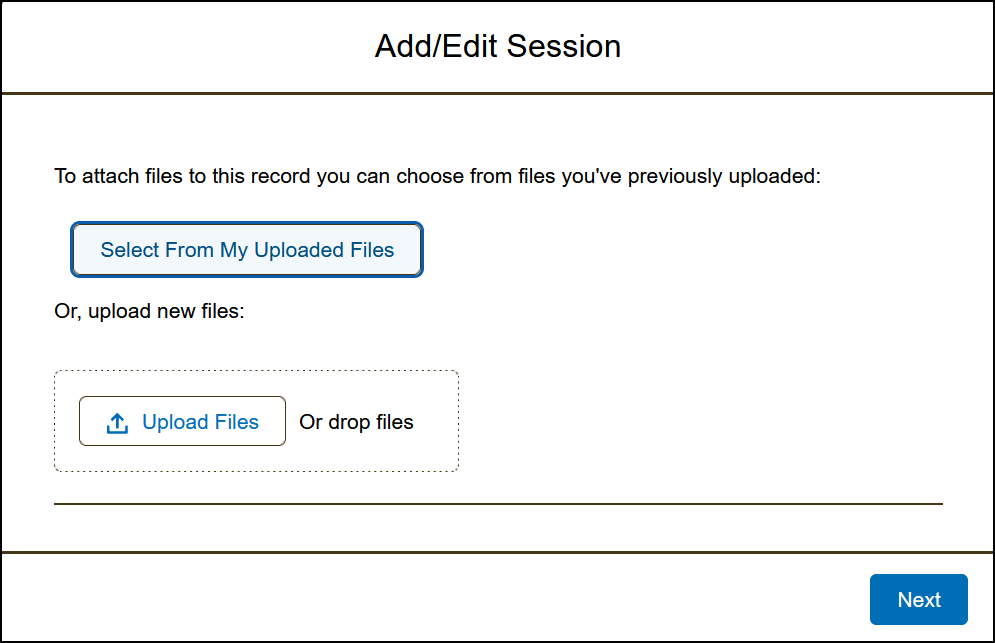Proceed with the Next button
This screenshot has height=643, width=995.
pyautogui.click(x=918, y=599)
